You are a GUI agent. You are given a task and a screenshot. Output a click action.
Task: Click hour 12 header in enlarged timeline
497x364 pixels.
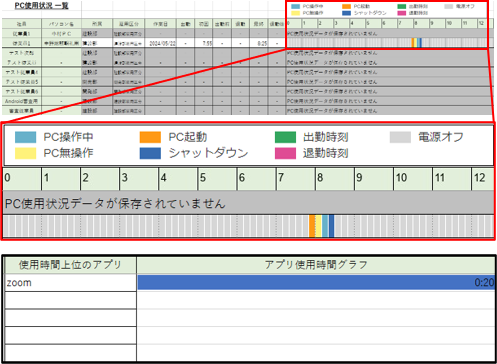click(x=483, y=179)
